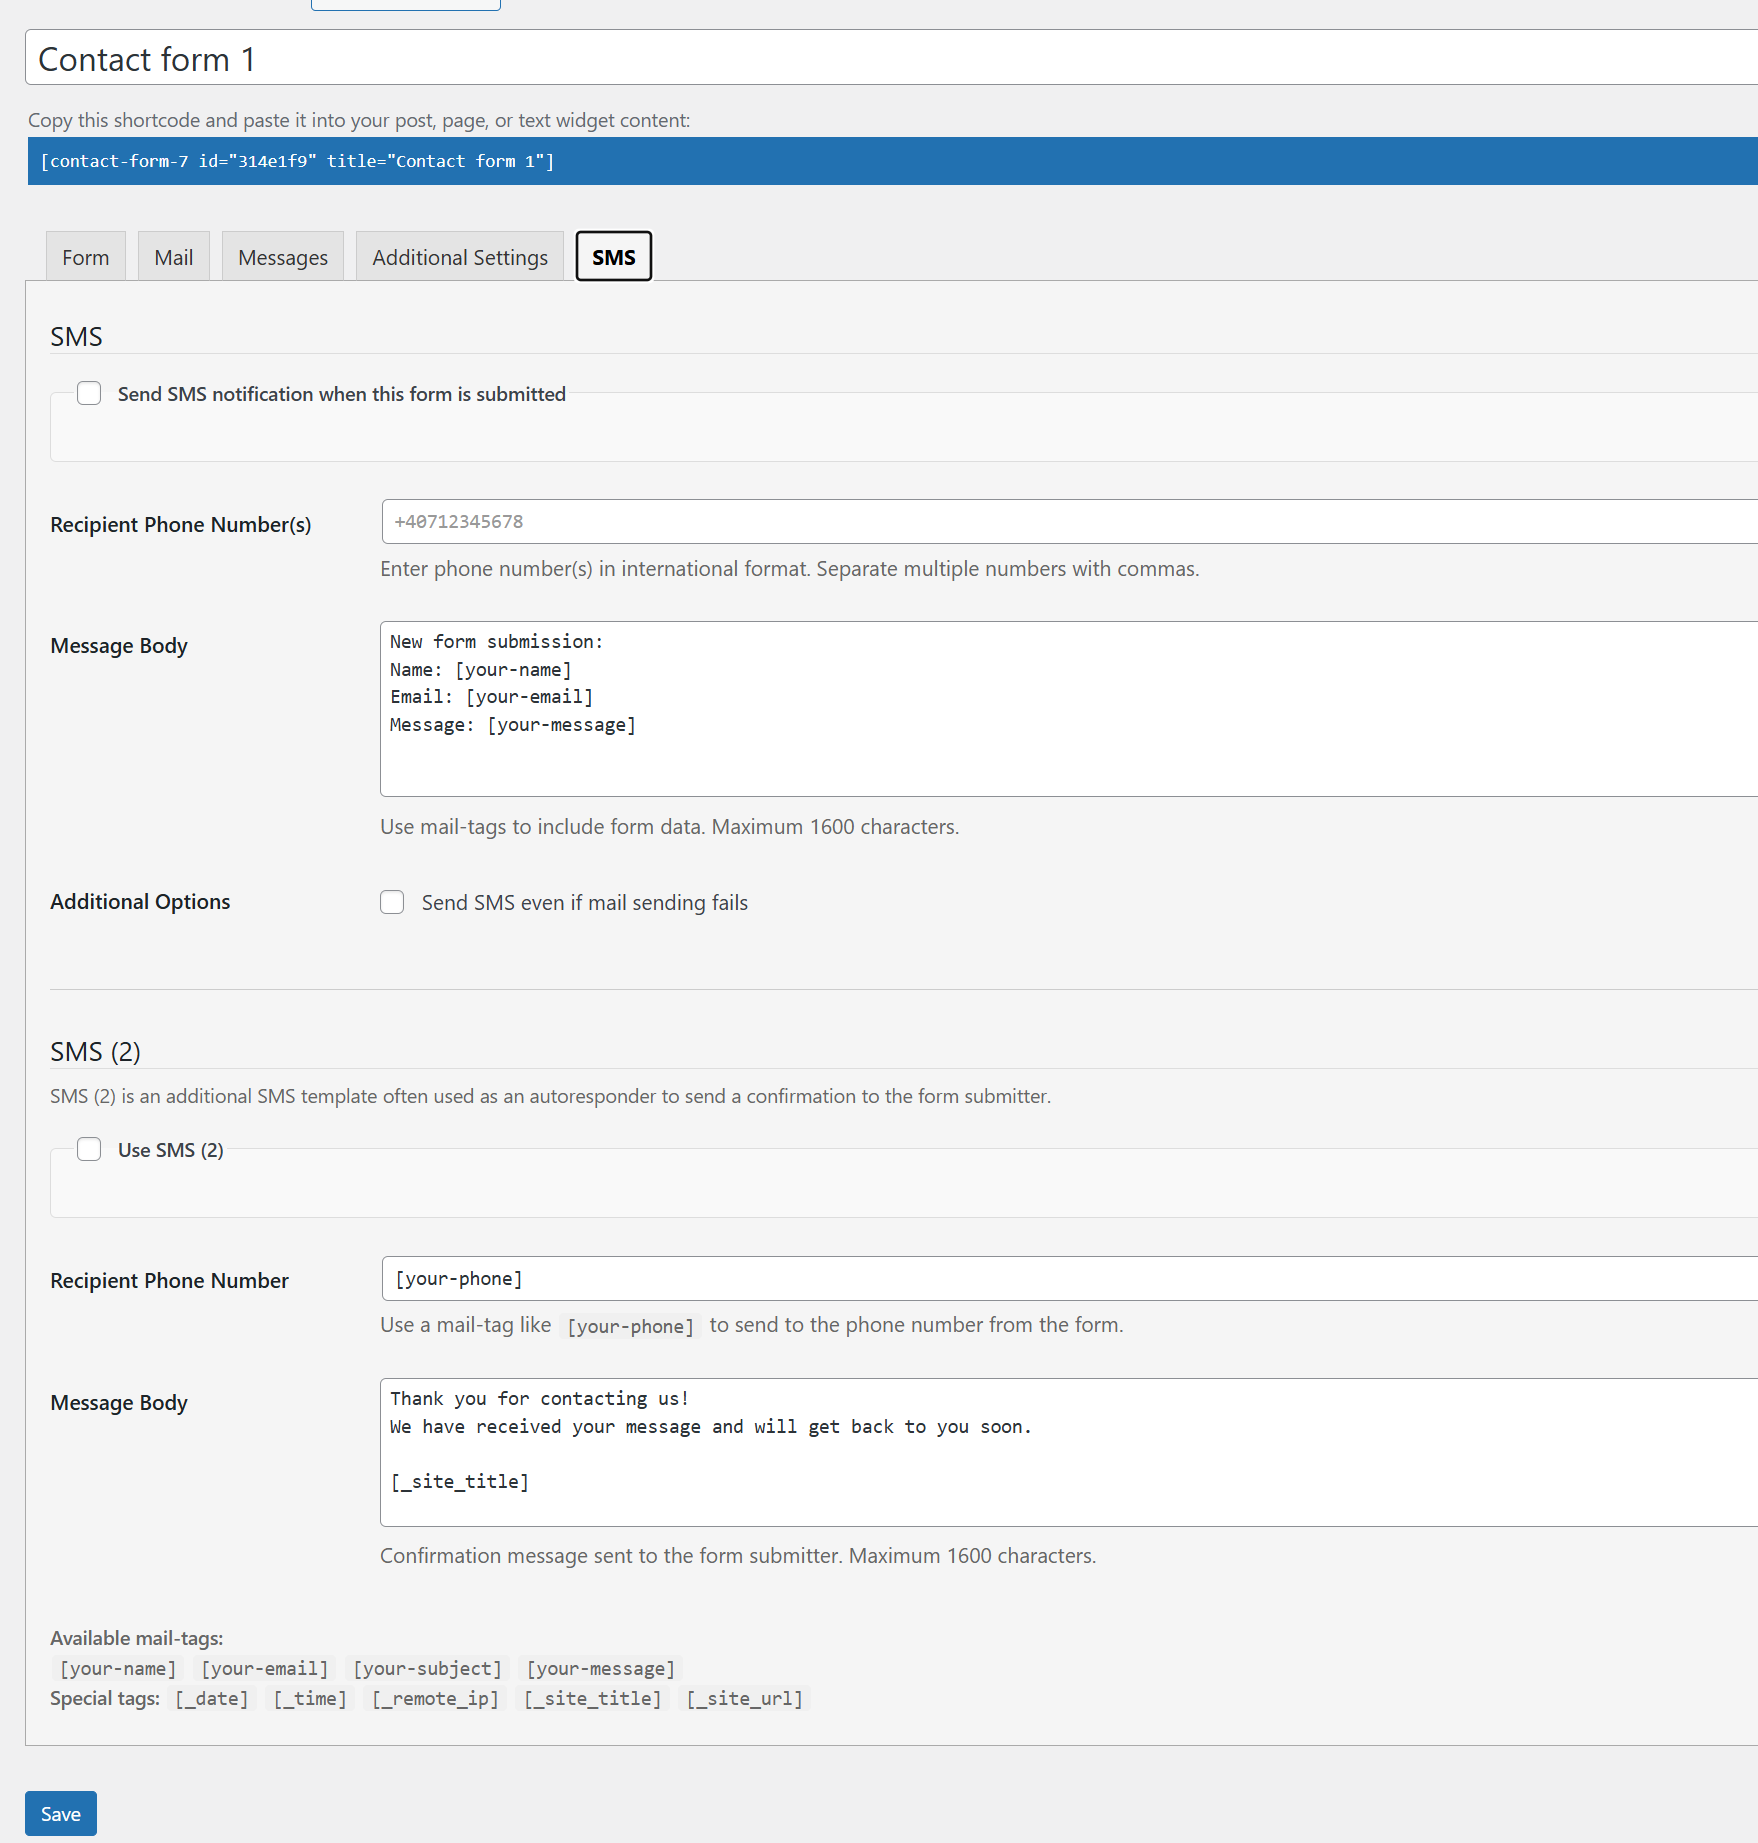This screenshot has width=1758, height=1843.
Task: Open the Additional Settings tab
Action: pos(459,256)
